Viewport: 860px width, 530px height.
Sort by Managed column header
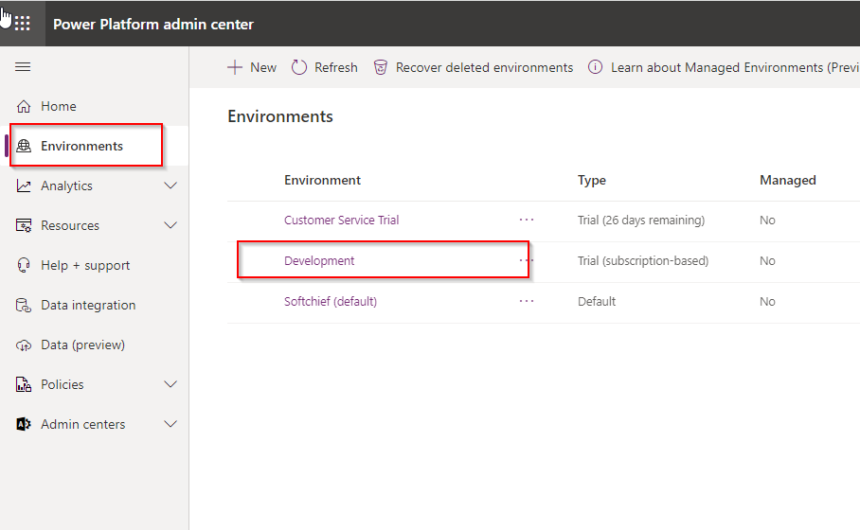pos(788,180)
